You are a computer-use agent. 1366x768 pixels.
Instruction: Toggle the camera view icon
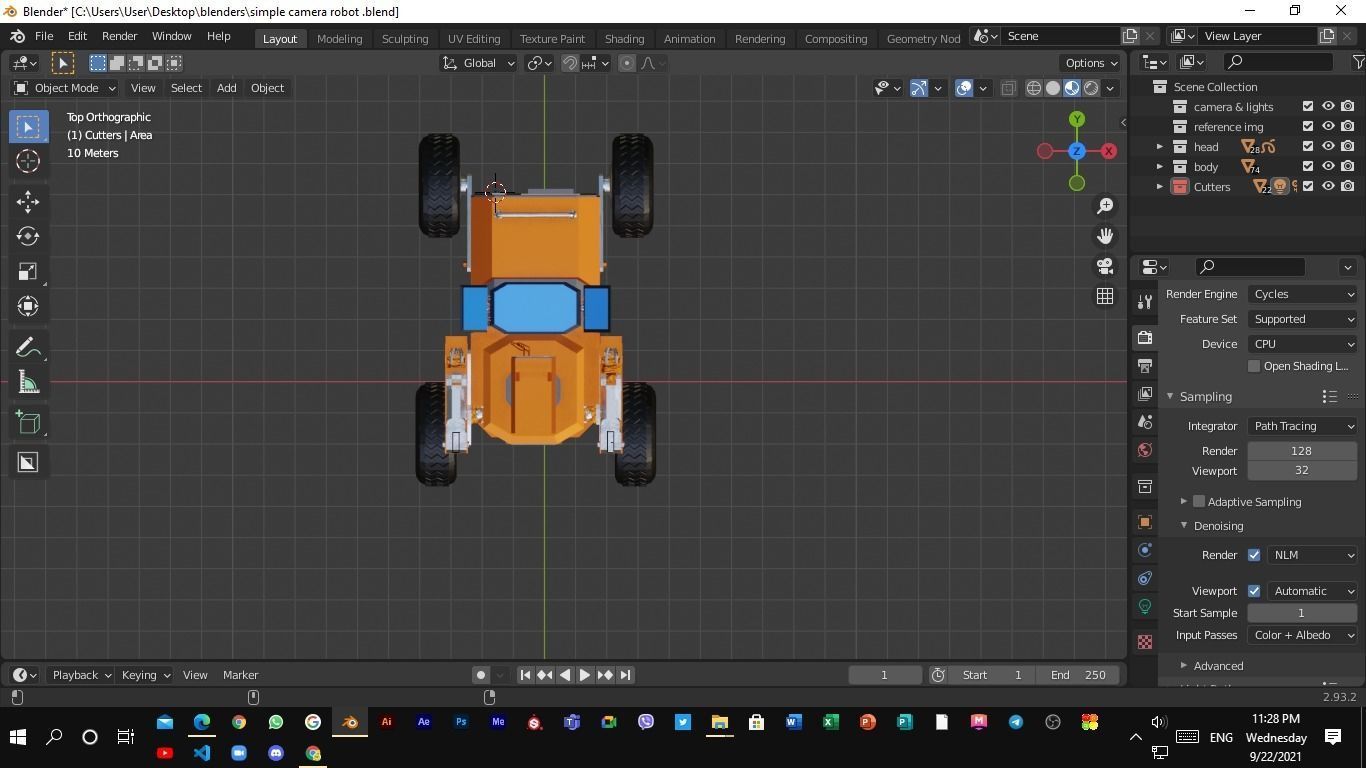(x=1105, y=266)
